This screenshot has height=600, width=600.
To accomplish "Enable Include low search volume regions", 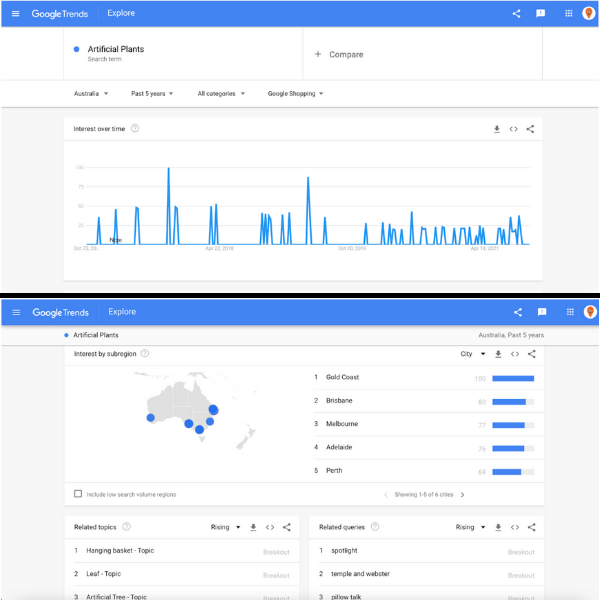I will [x=78, y=494].
